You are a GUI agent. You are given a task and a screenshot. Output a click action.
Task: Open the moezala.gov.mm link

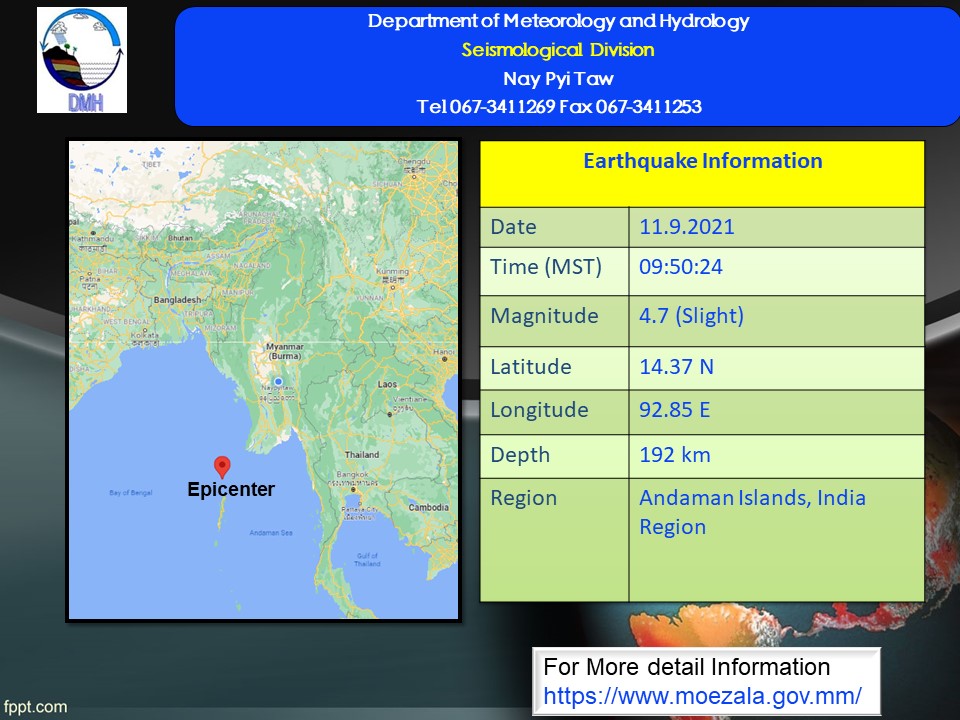tap(702, 696)
